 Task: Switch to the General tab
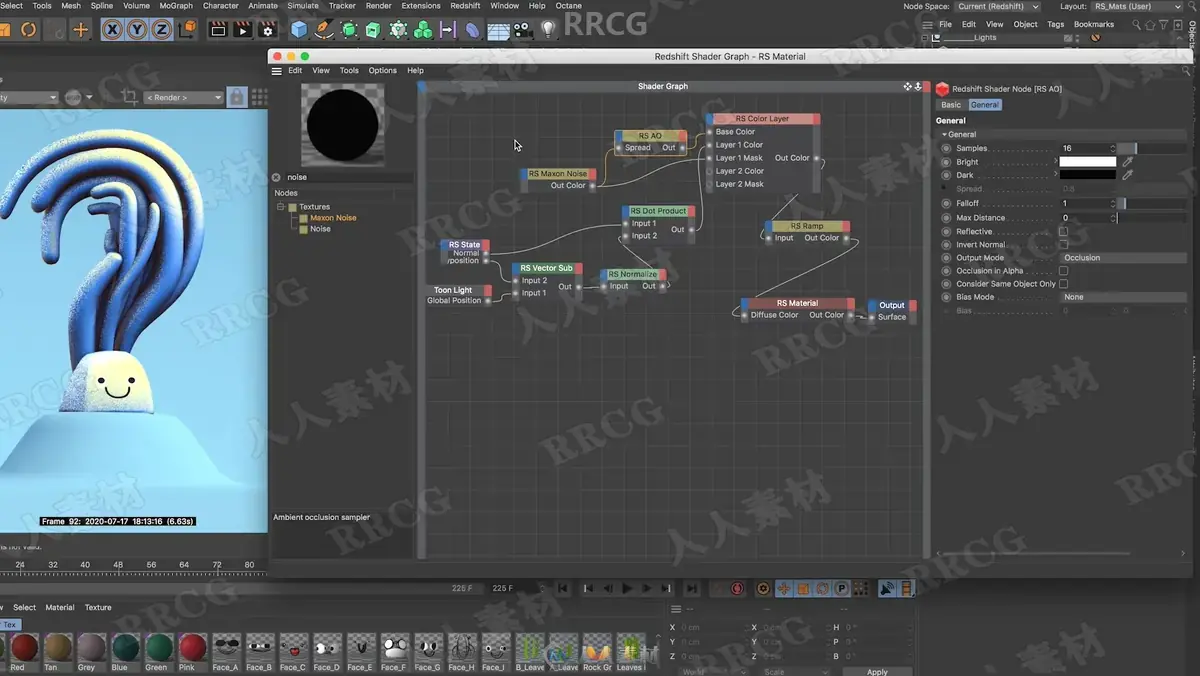pyautogui.click(x=984, y=104)
